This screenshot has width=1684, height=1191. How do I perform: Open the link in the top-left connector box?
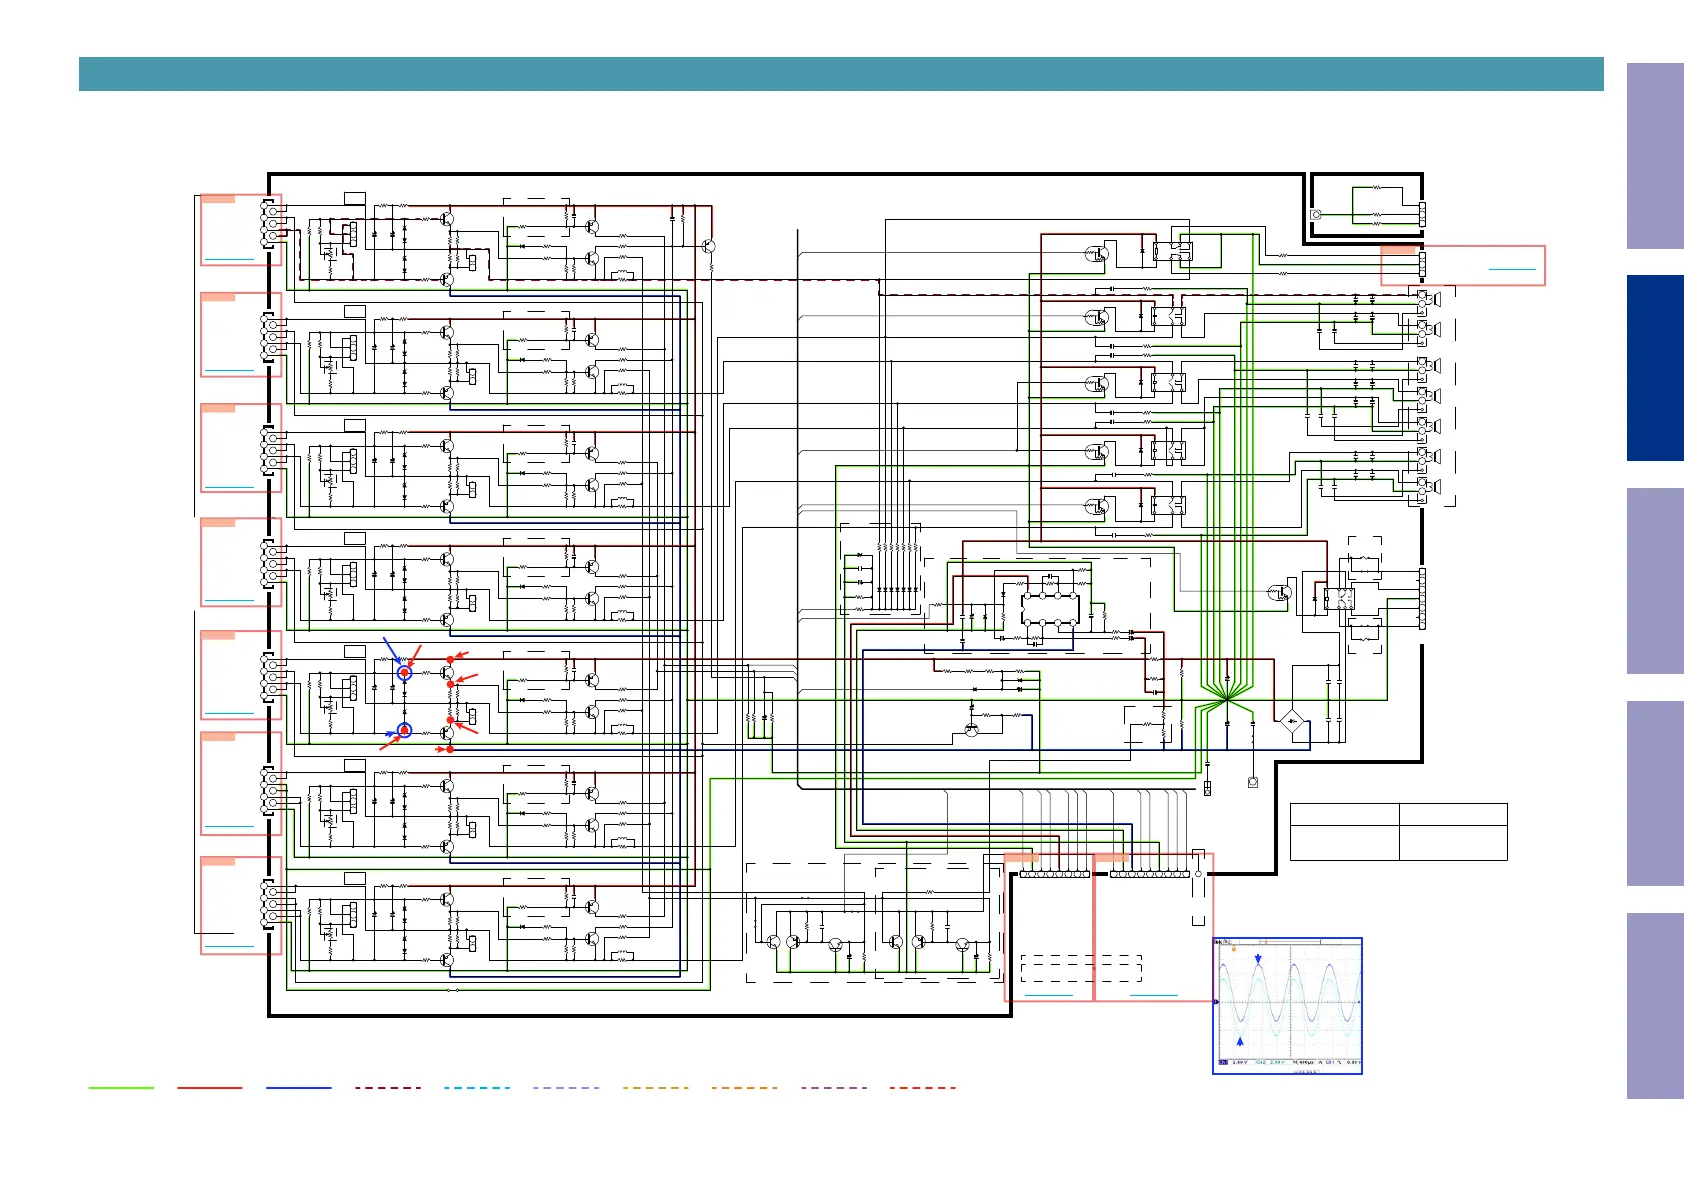pyautogui.click(x=229, y=259)
